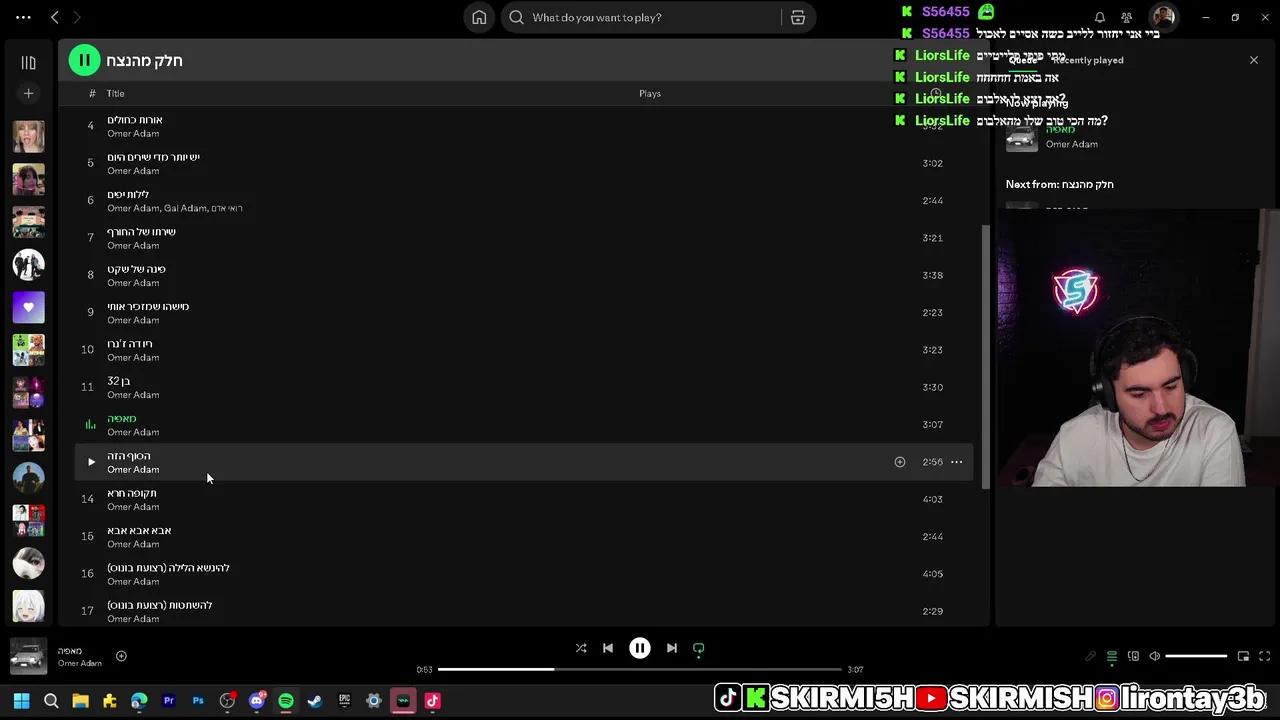The width and height of the screenshot is (1280, 720).
Task: Open more options for the 'הסוף הזה' track
Action: coord(956,462)
